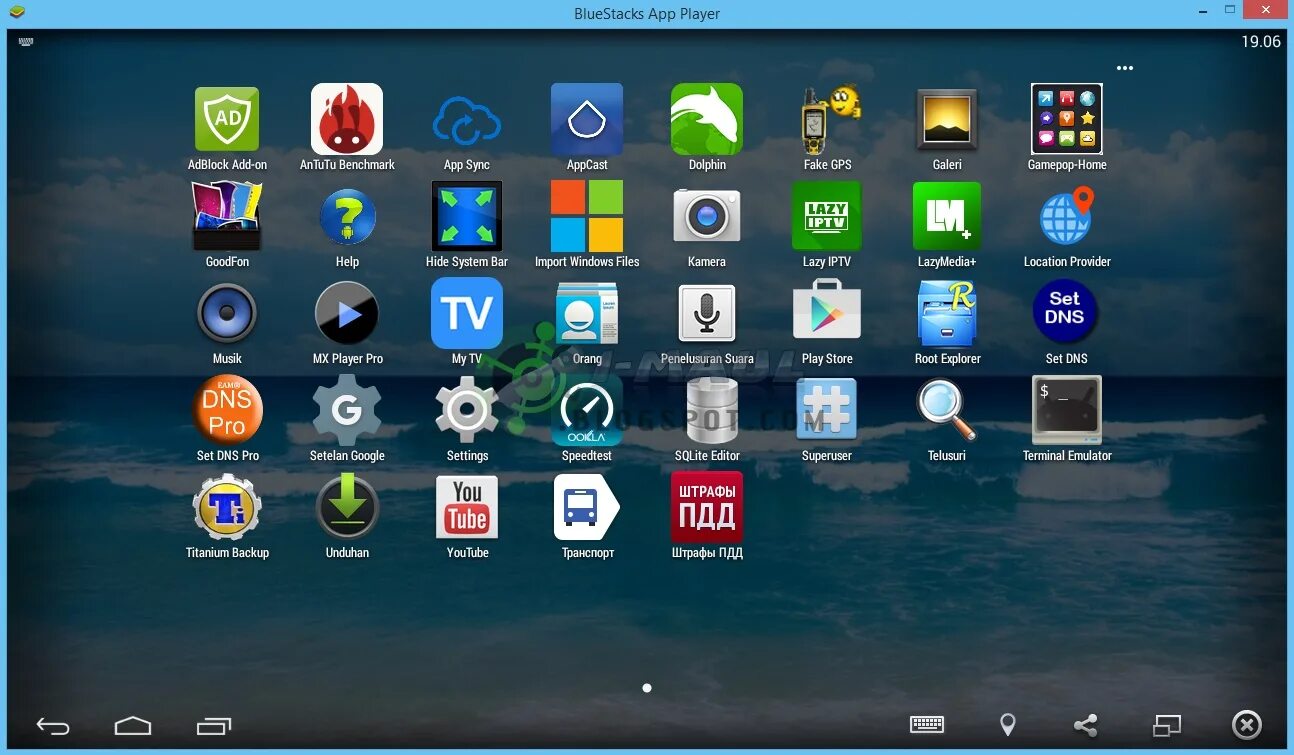1294x755 pixels.
Task: Open the Telusuri search app
Action: pyautogui.click(x=946, y=410)
